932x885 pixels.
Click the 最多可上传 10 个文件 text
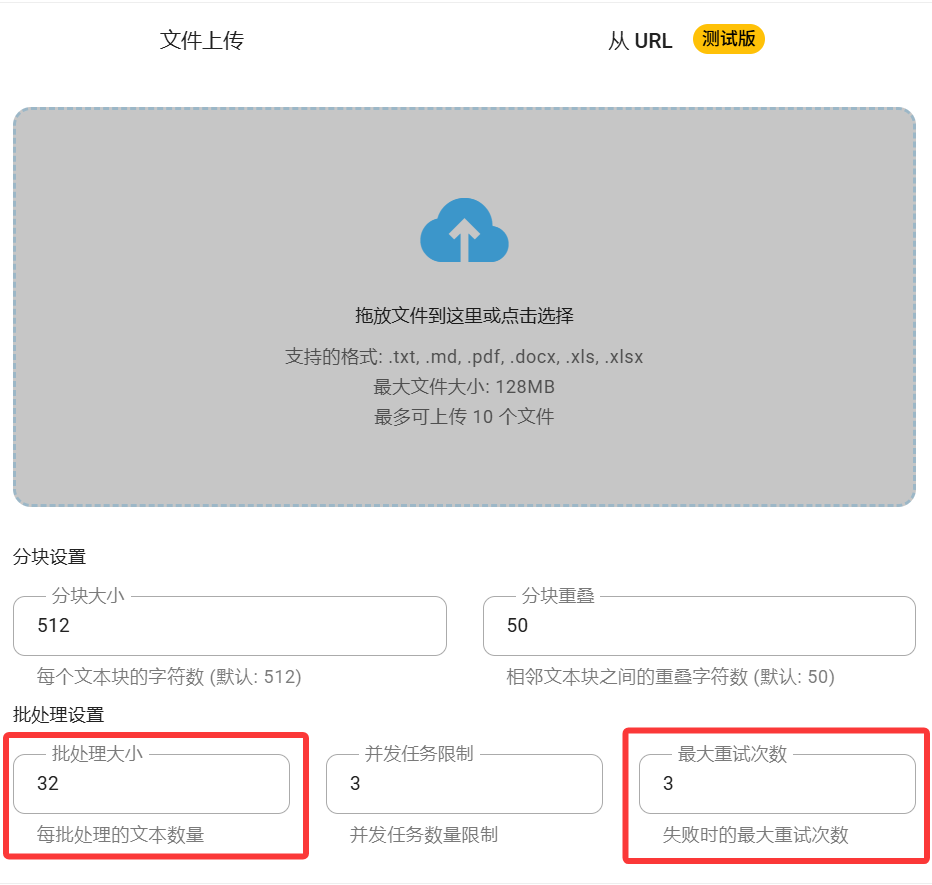tap(463, 417)
